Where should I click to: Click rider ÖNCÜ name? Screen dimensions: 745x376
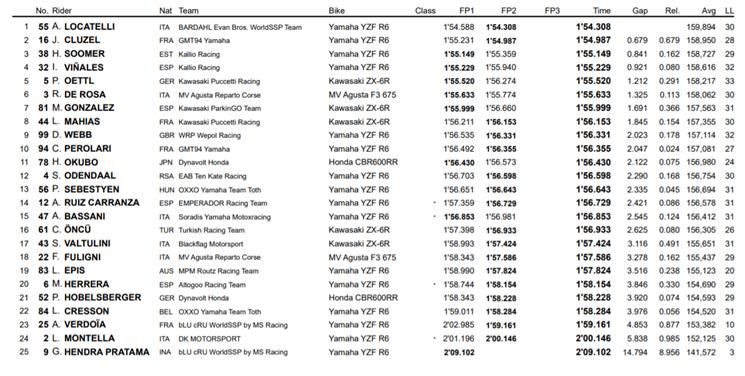pyautogui.click(x=77, y=230)
